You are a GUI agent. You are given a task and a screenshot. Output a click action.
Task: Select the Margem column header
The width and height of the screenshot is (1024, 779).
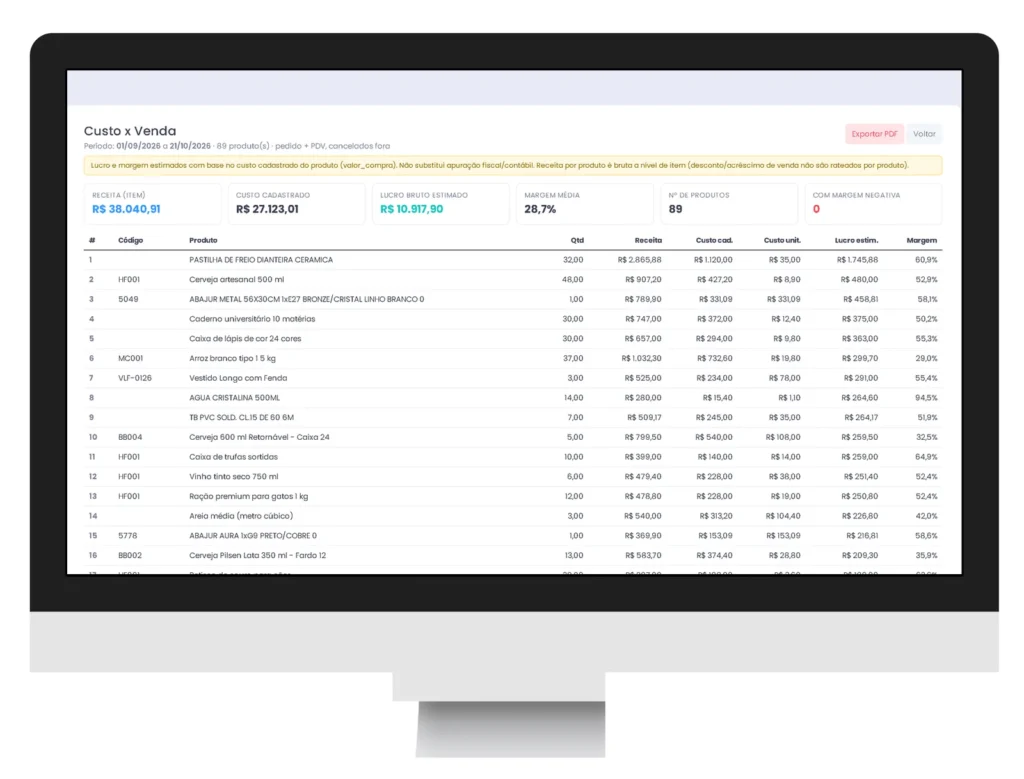coord(921,240)
